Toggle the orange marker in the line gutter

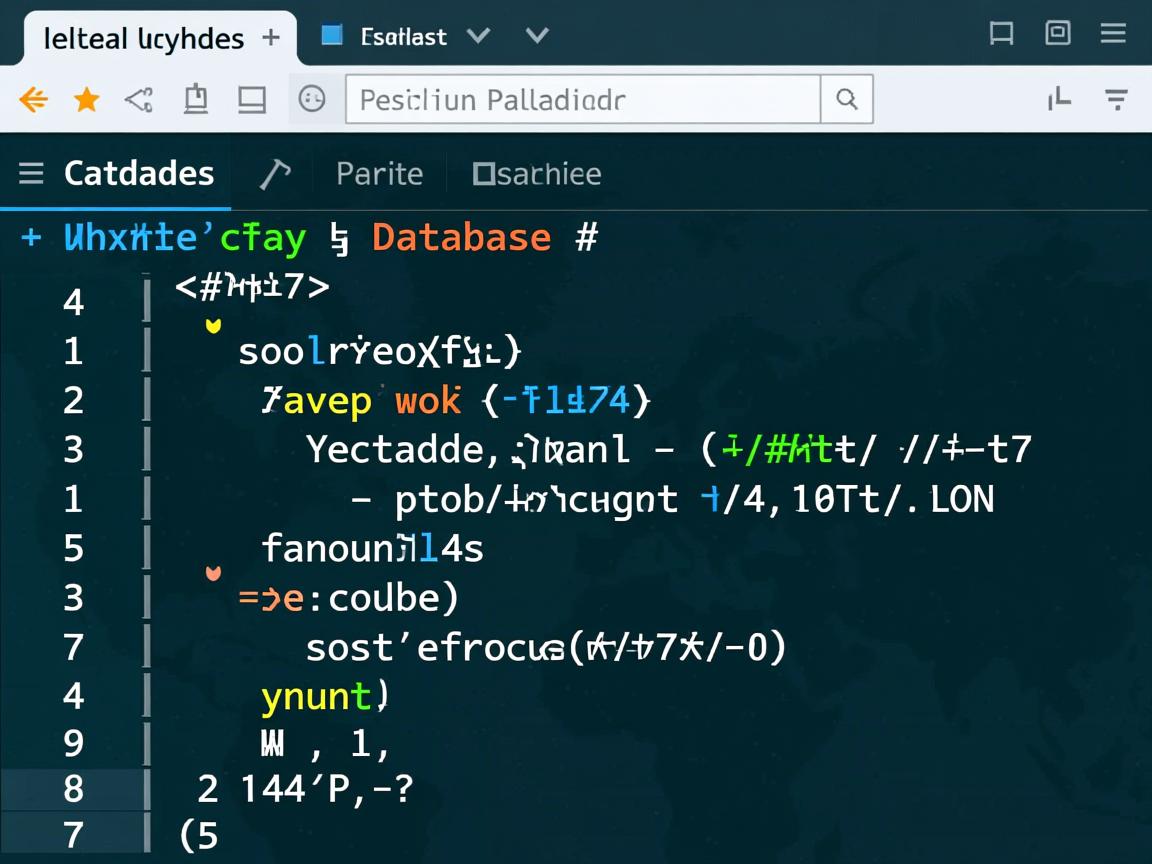tap(213, 574)
